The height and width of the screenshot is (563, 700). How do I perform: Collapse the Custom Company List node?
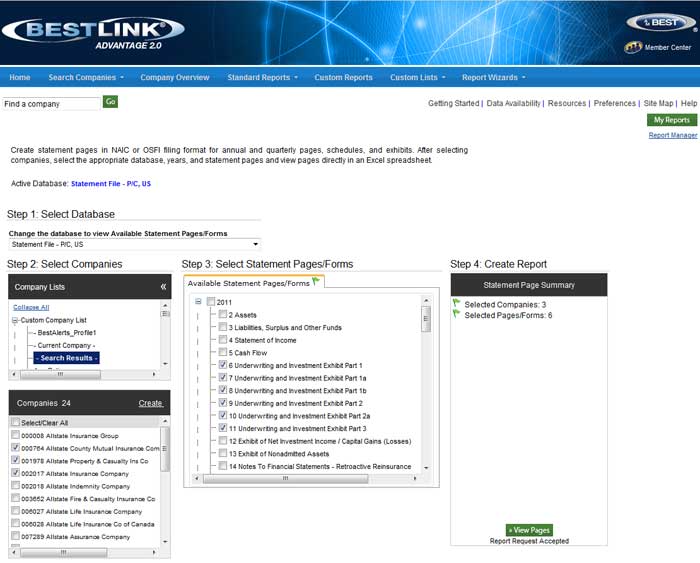[x=15, y=320]
